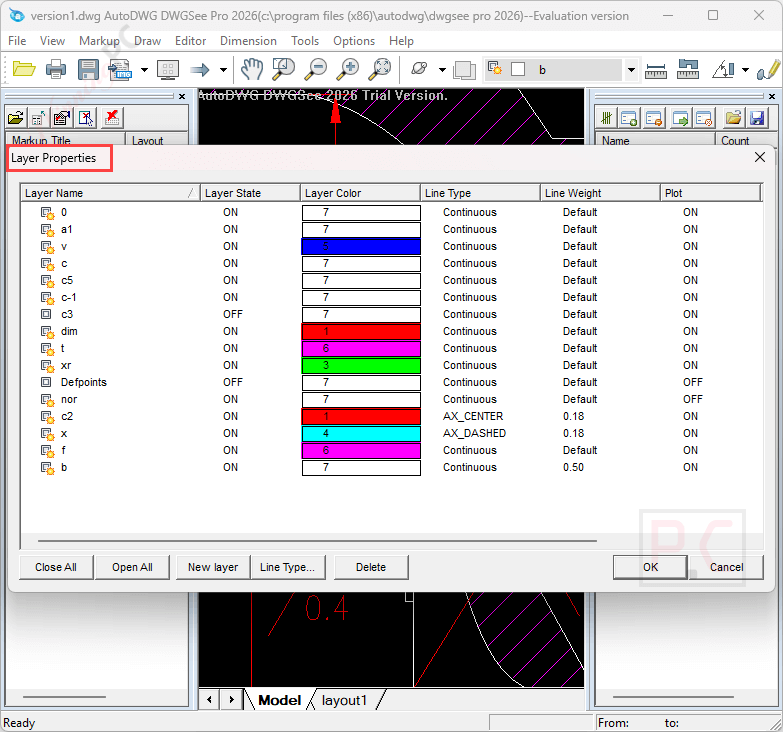Click the delete markup red X icon in left panel
This screenshot has height=732, width=783.
(112, 118)
